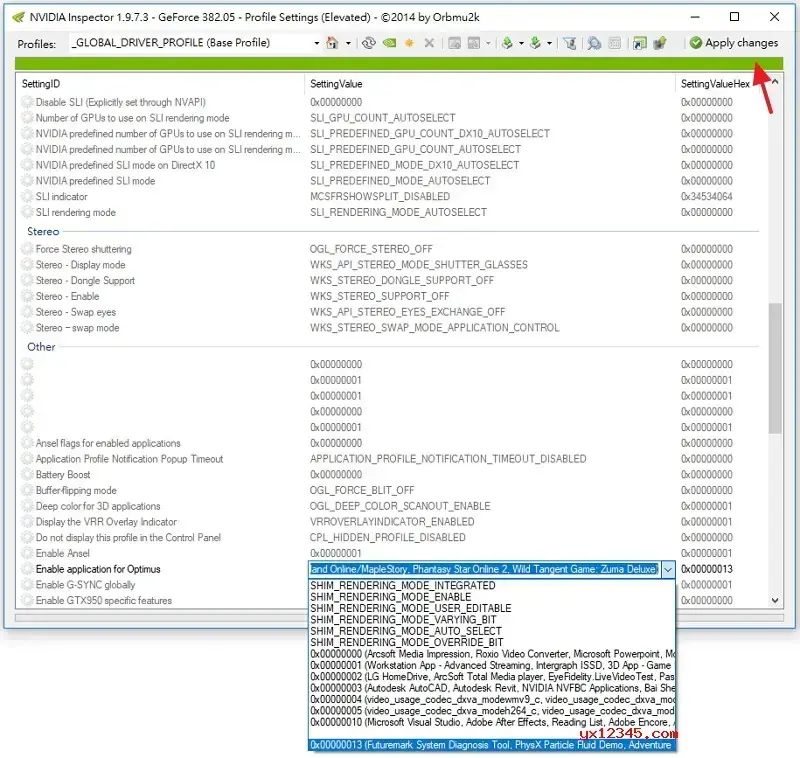This screenshot has height=758, width=800.
Task: Click the gear icon beside Battery Boost
Action: 27,474
